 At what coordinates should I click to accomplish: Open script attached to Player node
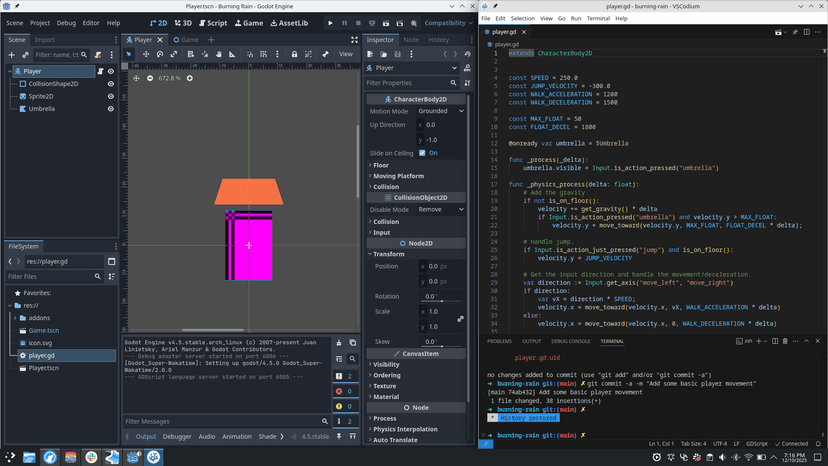pos(100,71)
